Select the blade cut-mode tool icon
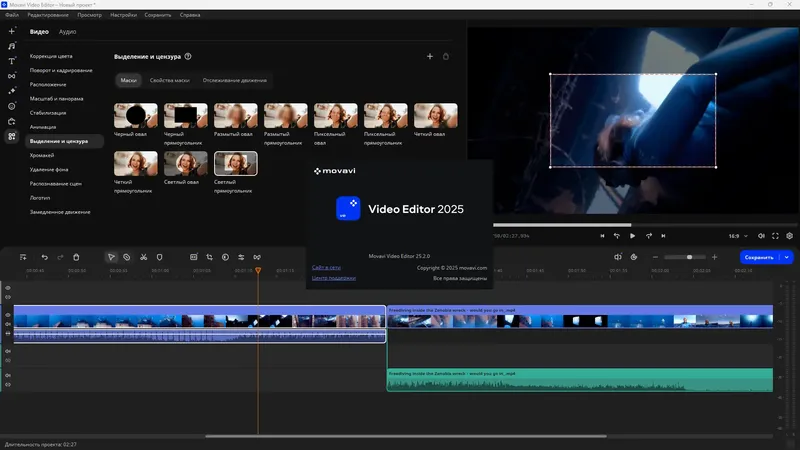800x450 pixels. (x=127, y=257)
